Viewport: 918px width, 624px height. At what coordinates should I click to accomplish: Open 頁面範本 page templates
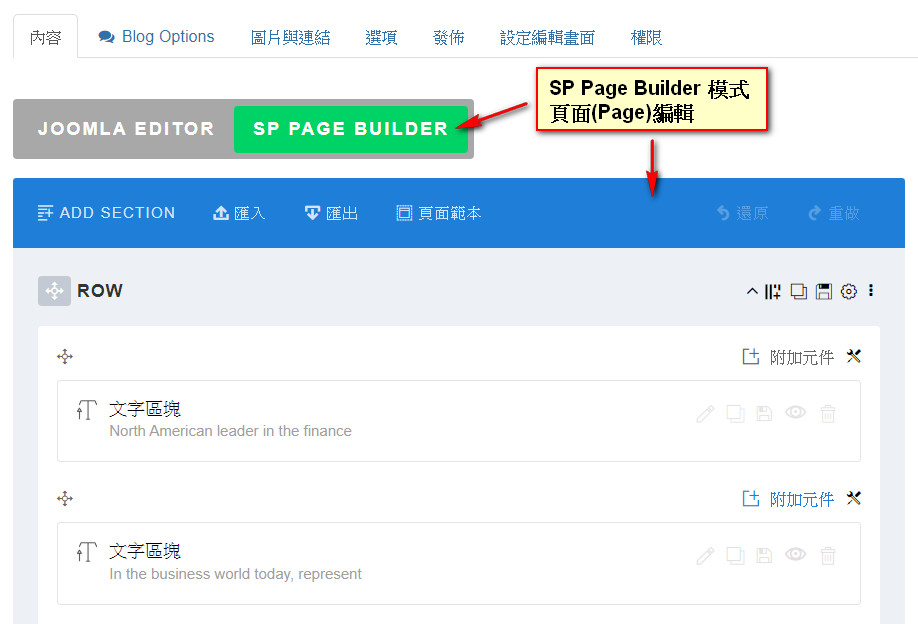(x=439, y=213)
